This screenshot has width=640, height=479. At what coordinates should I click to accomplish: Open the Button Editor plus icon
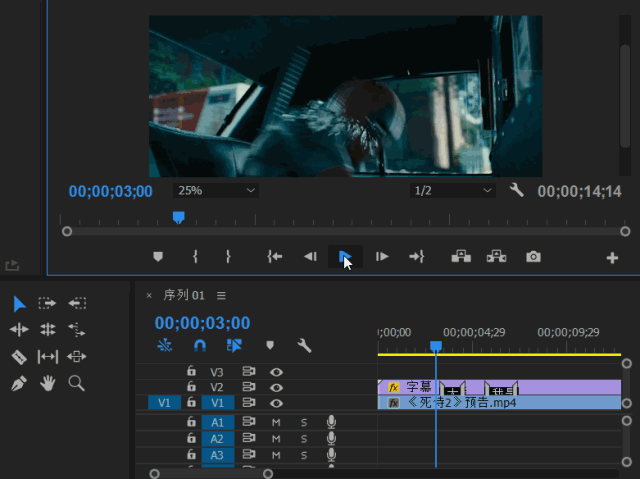coord(612,258)
